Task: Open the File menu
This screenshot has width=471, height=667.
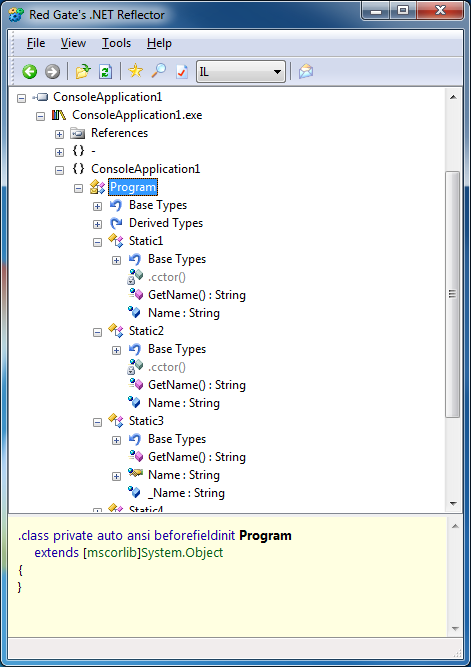Action: (36, 43)
